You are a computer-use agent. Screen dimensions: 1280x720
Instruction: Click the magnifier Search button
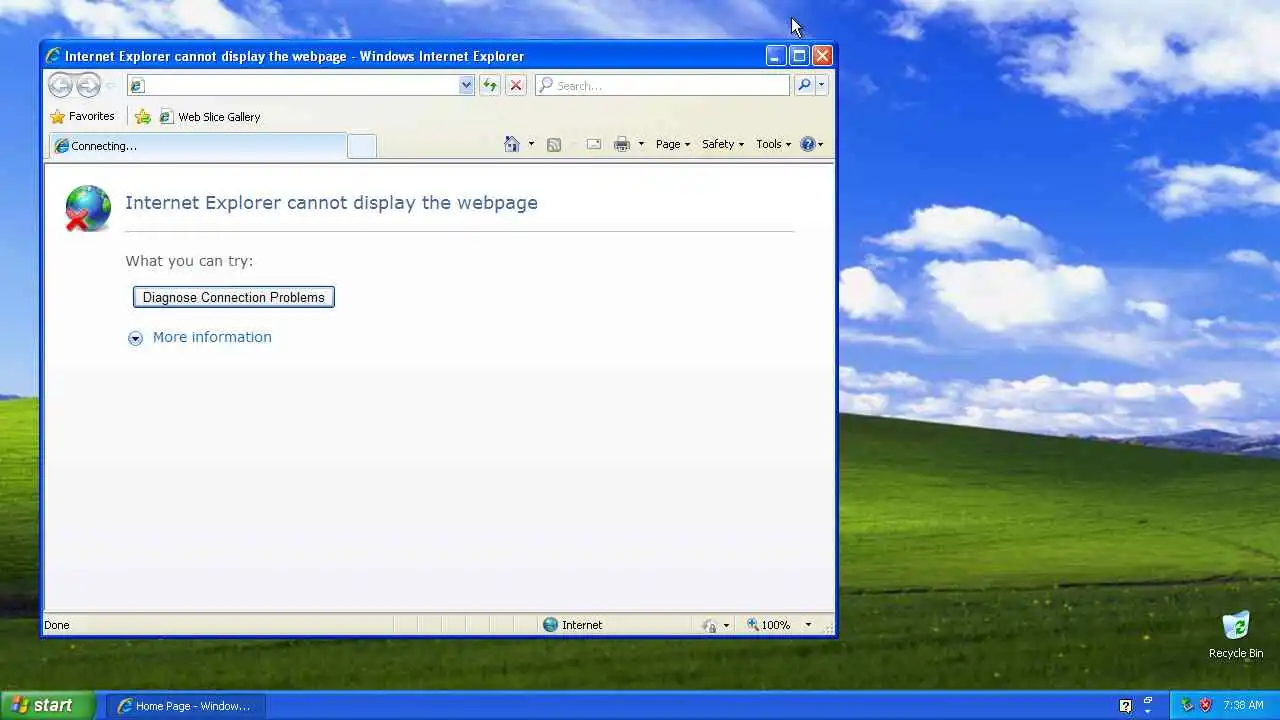(804, 85)
